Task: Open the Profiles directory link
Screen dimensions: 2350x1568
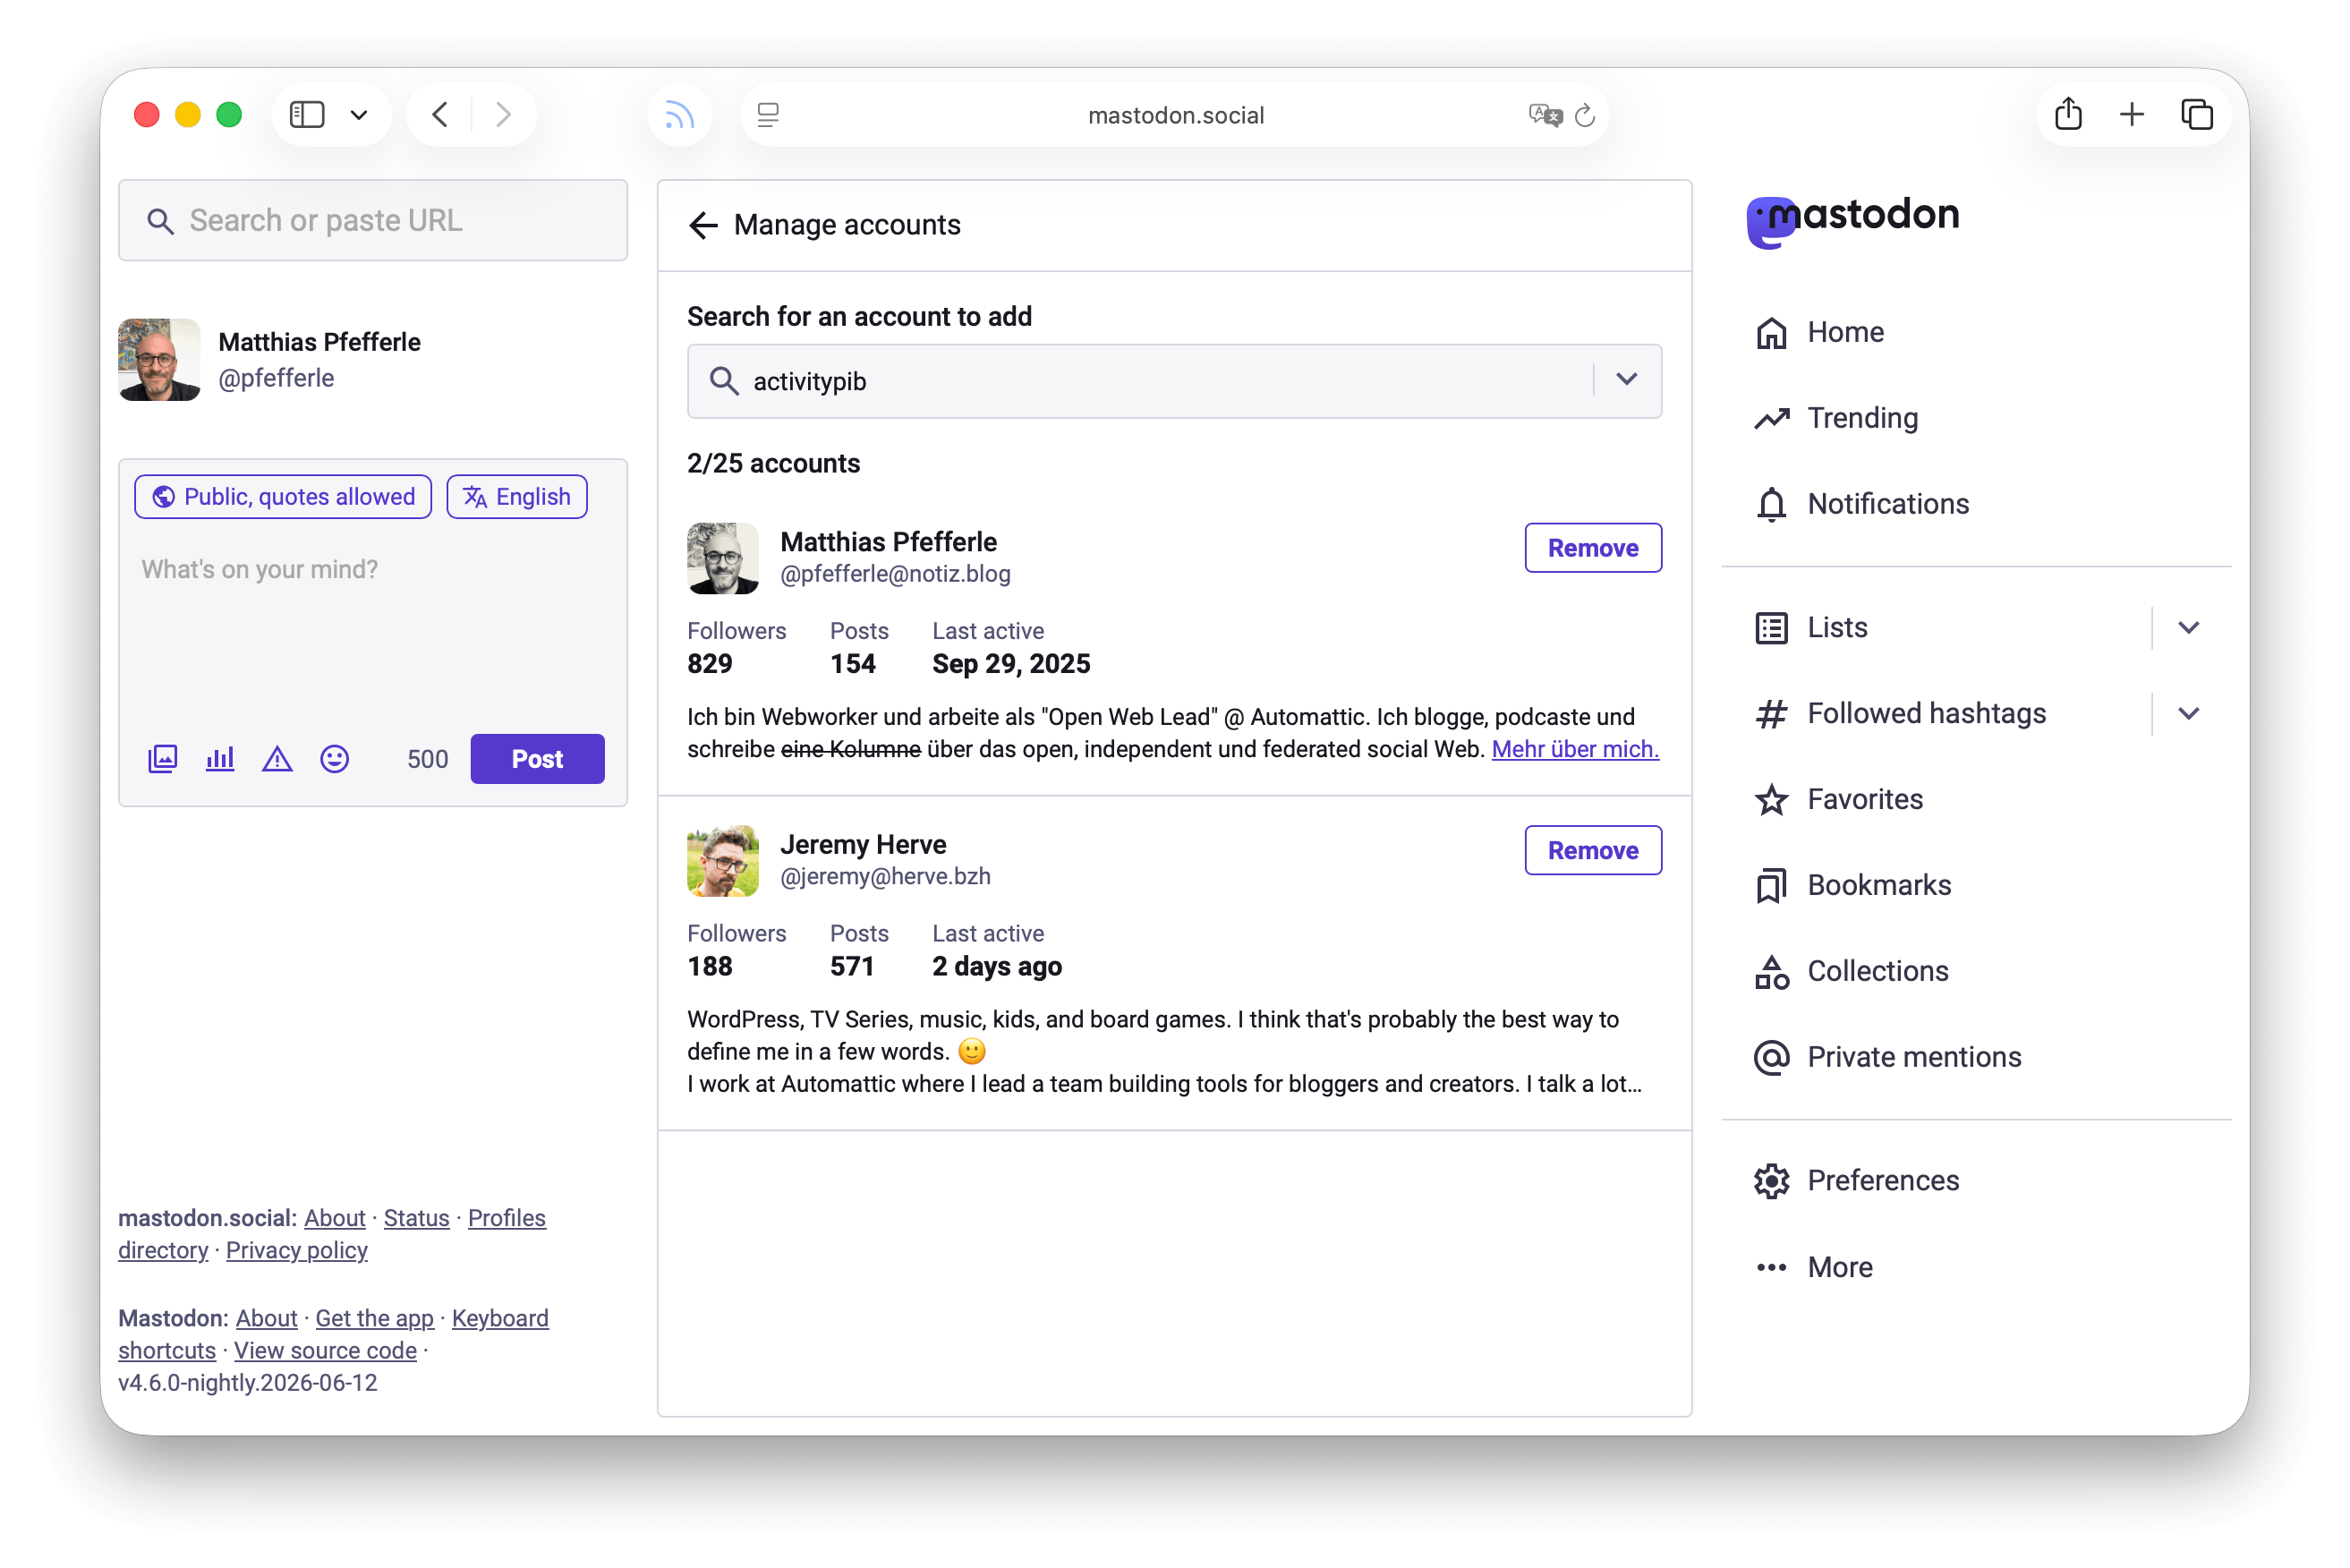Action: [x=507, y=1218]
